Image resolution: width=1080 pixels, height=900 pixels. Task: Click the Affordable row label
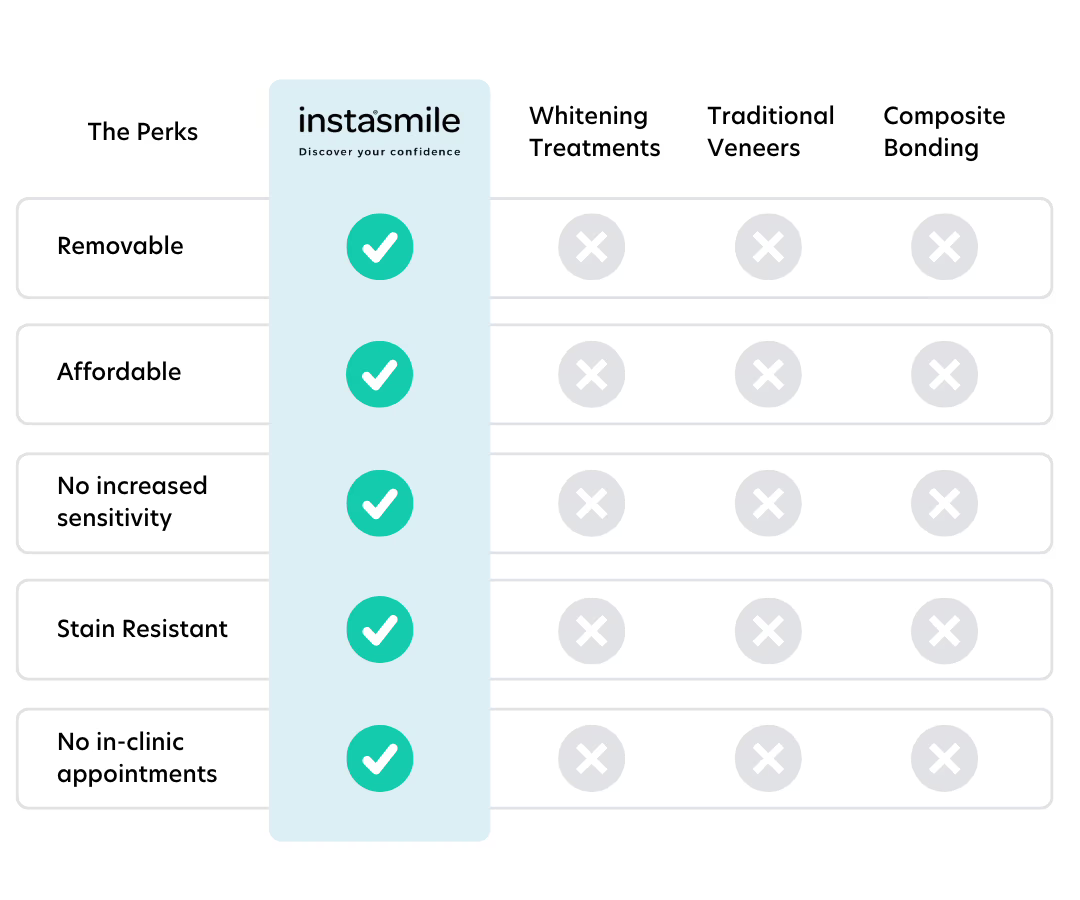coord(119,372)
